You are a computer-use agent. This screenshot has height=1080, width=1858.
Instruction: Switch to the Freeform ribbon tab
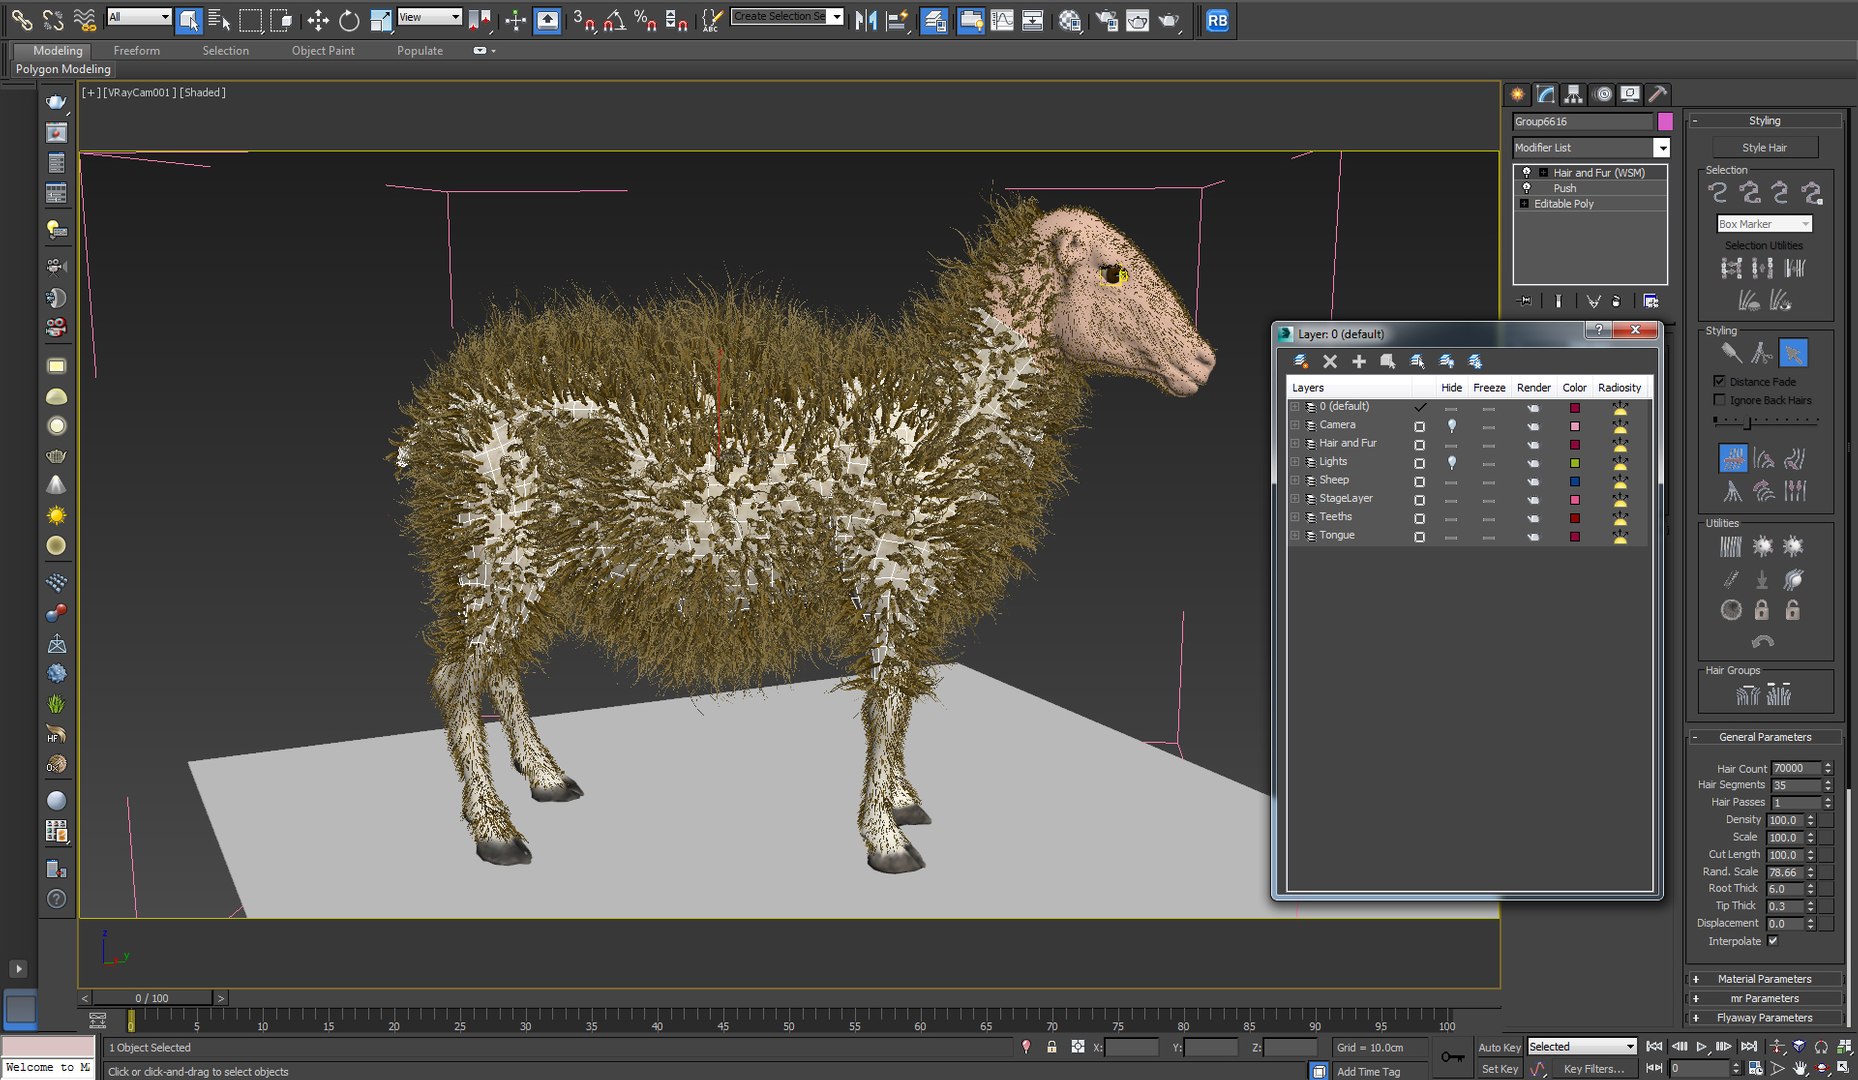click(x=136, y=50)
